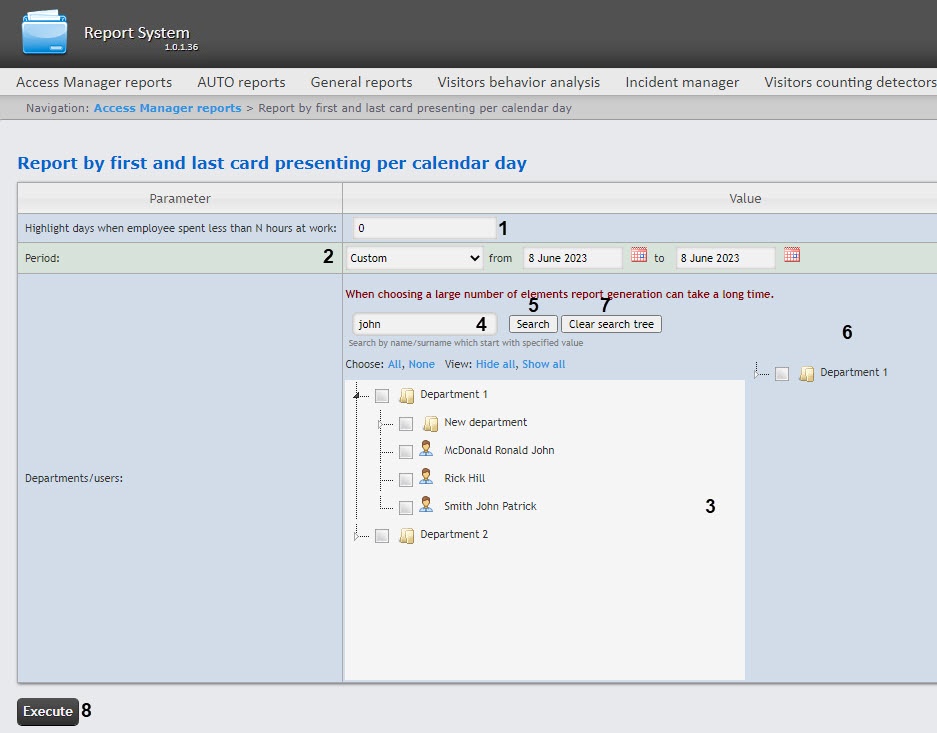Image resolution: width=937 pixels, height=733 pixels.
Task: Click the McDonald Ronald John user icon
Action: tap(427, 450)
